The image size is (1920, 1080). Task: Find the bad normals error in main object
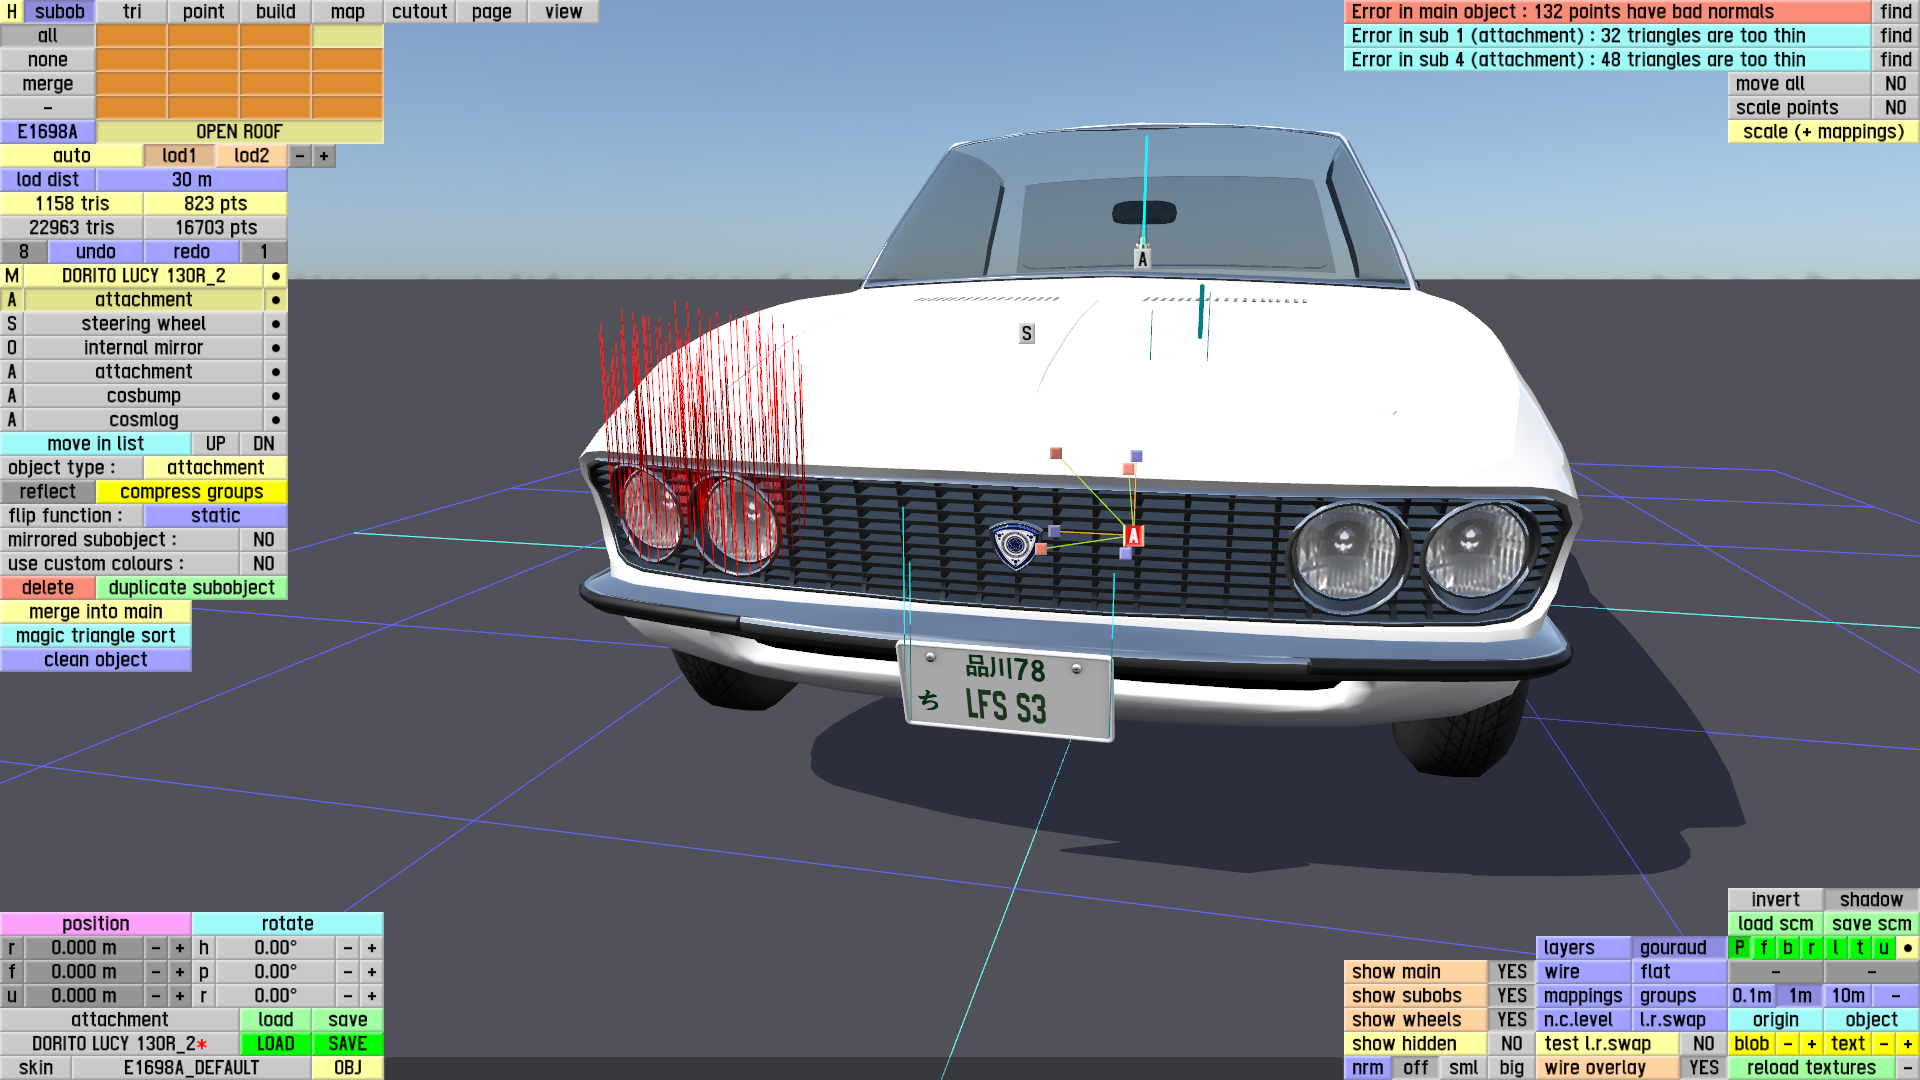point(1895,12)
